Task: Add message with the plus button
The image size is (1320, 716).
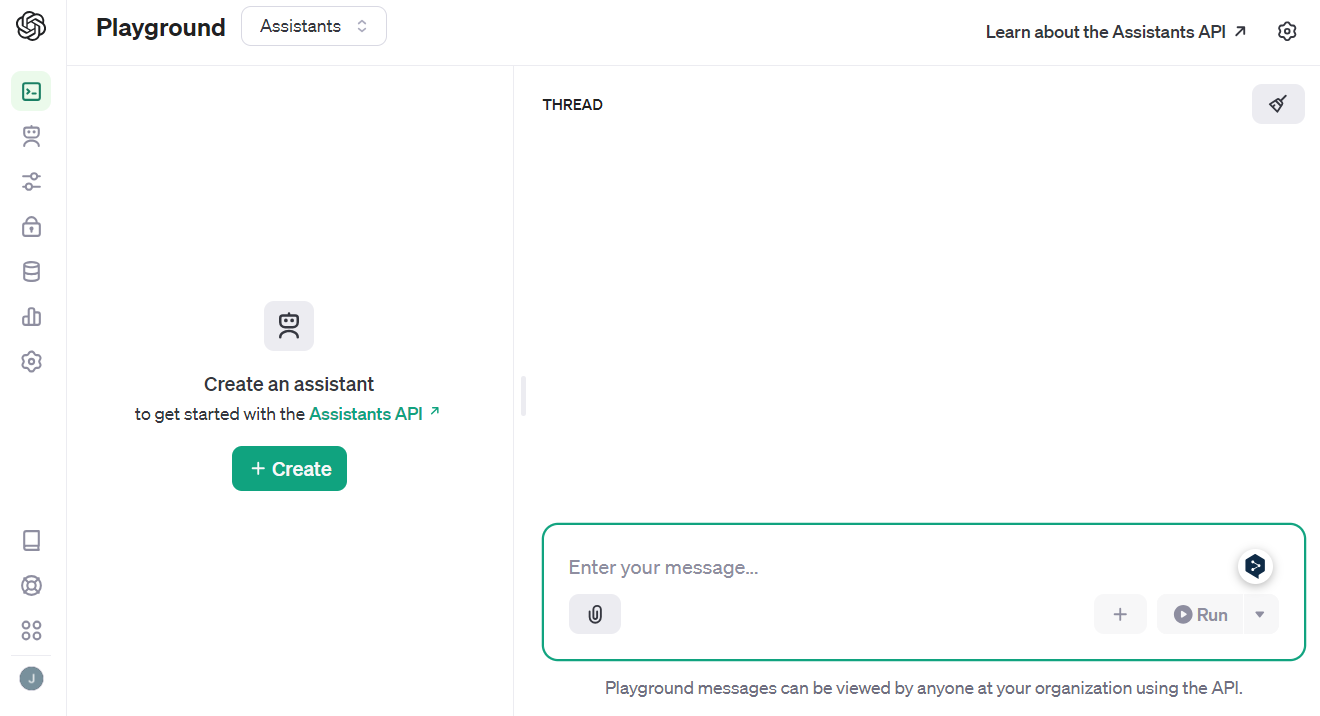Action: click(x=1120, y=614)
